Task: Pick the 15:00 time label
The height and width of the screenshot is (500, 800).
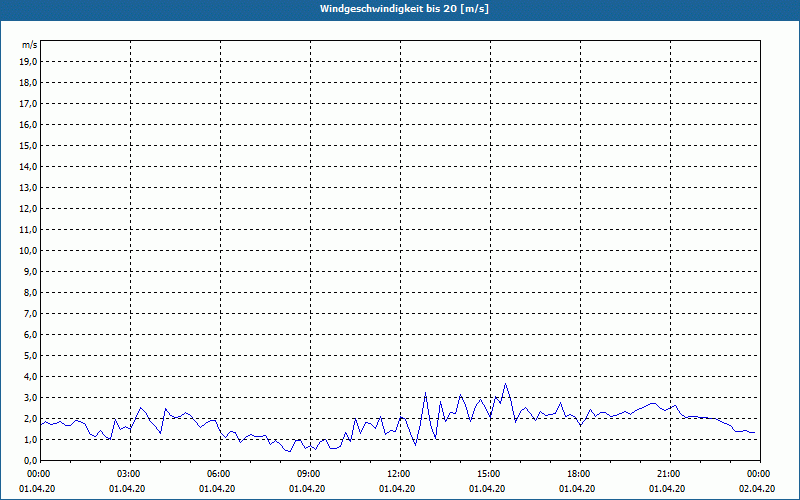Action: tap(490, 474)
